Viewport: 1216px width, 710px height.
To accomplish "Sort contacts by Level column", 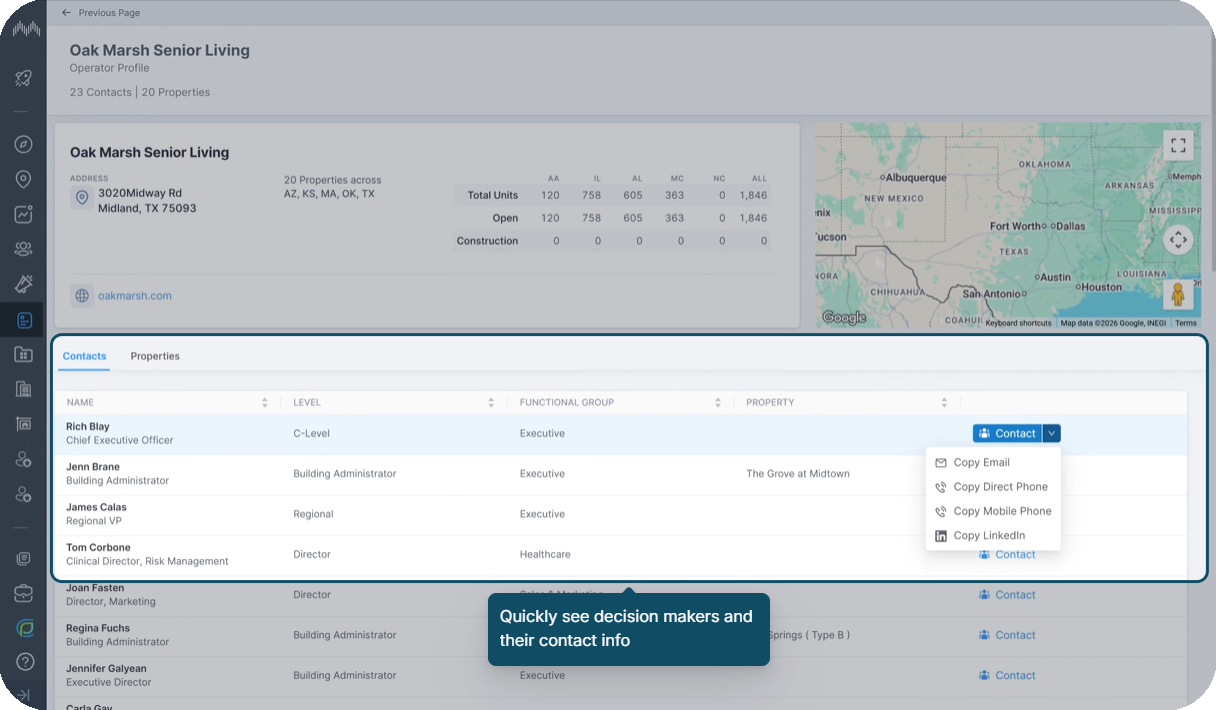I will click(491, 402).
